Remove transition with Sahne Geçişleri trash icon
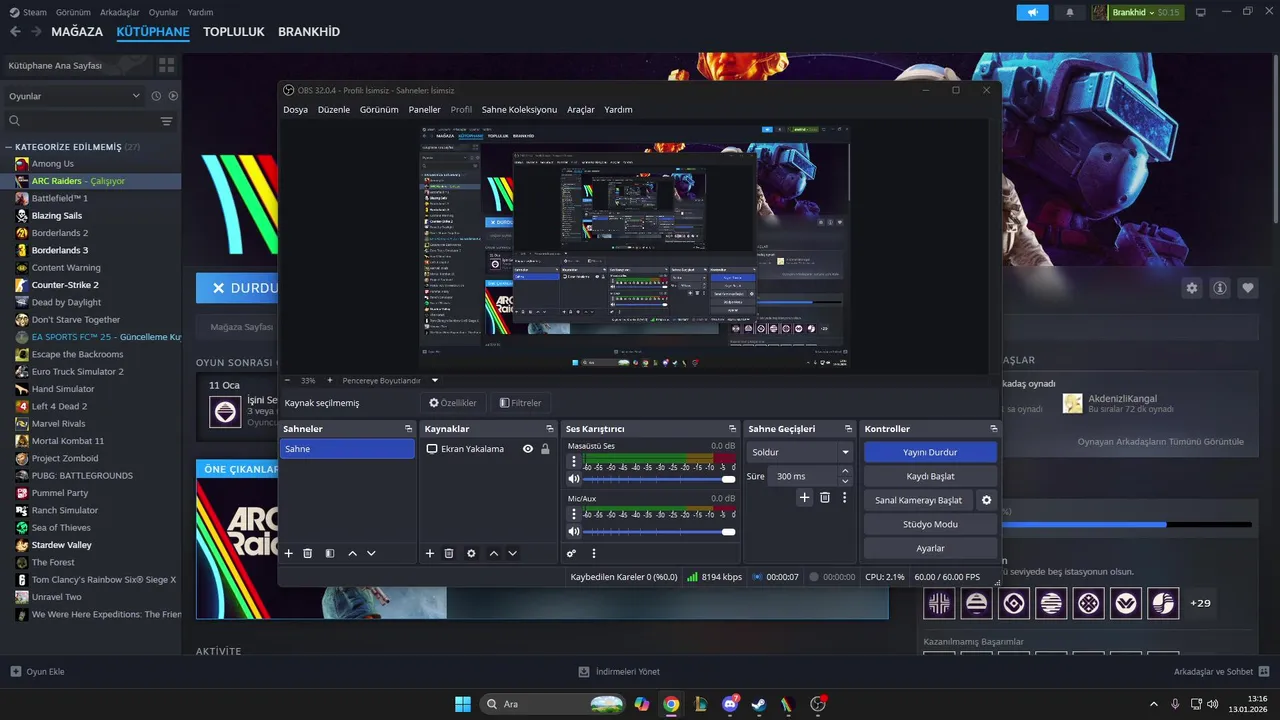Image resolution: width=1280 pixels, height=720 pixels. 825,497
